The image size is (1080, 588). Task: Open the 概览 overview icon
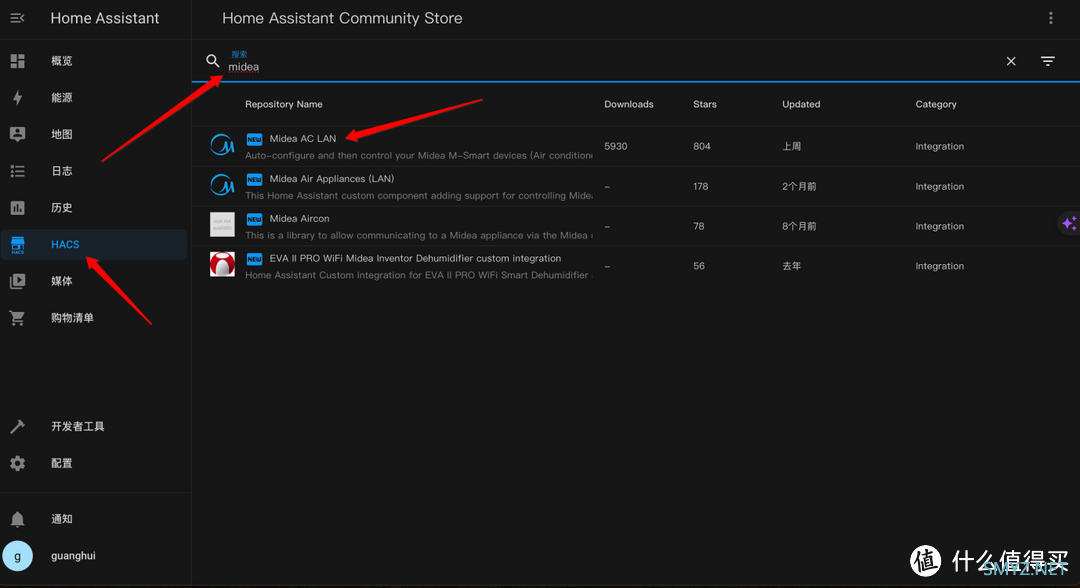click(17, 61)
